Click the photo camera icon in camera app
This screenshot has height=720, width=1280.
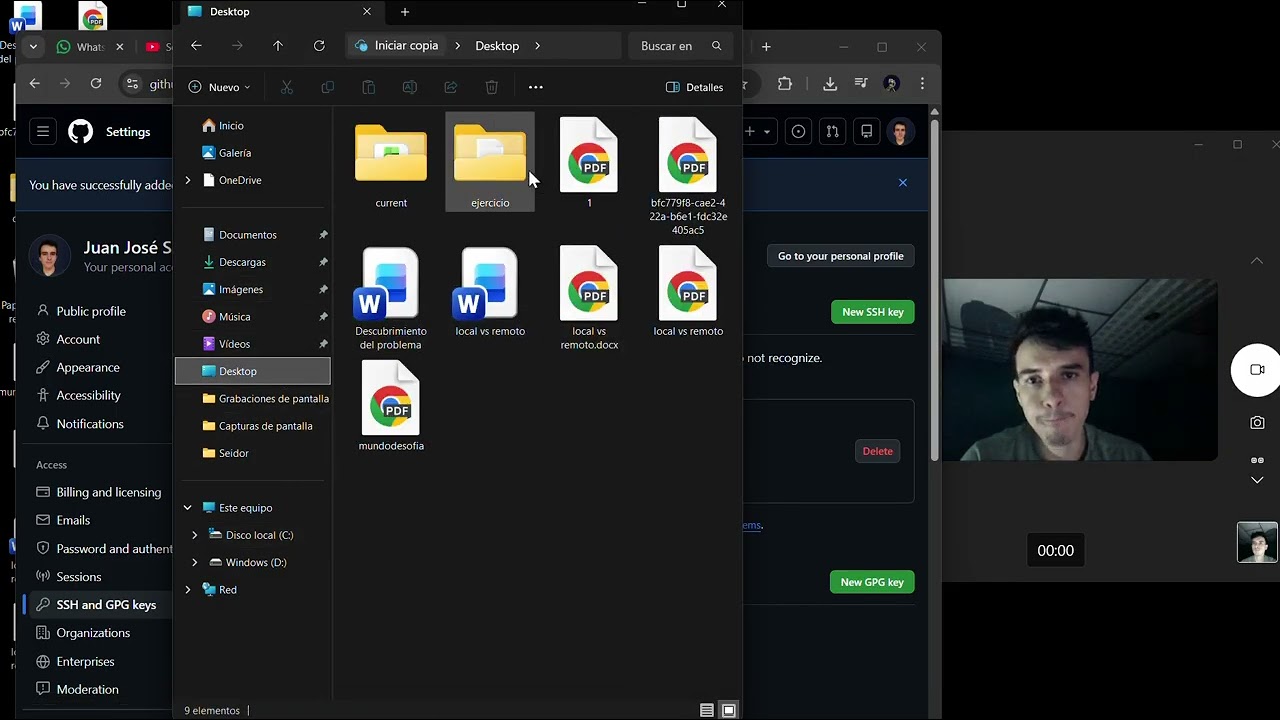coord(1257,423)
